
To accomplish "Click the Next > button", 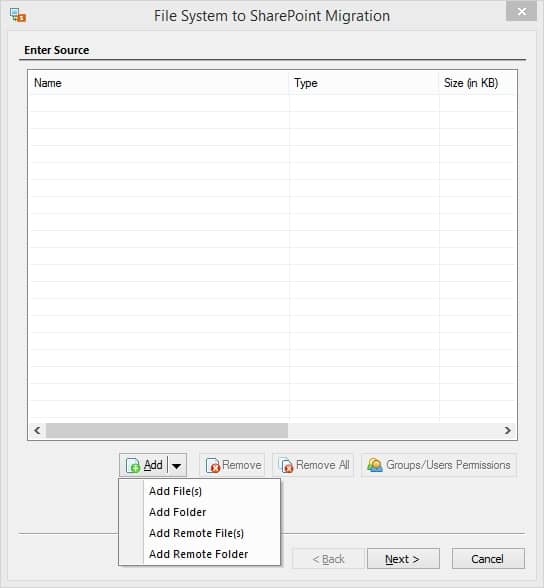I will [403, 559].
